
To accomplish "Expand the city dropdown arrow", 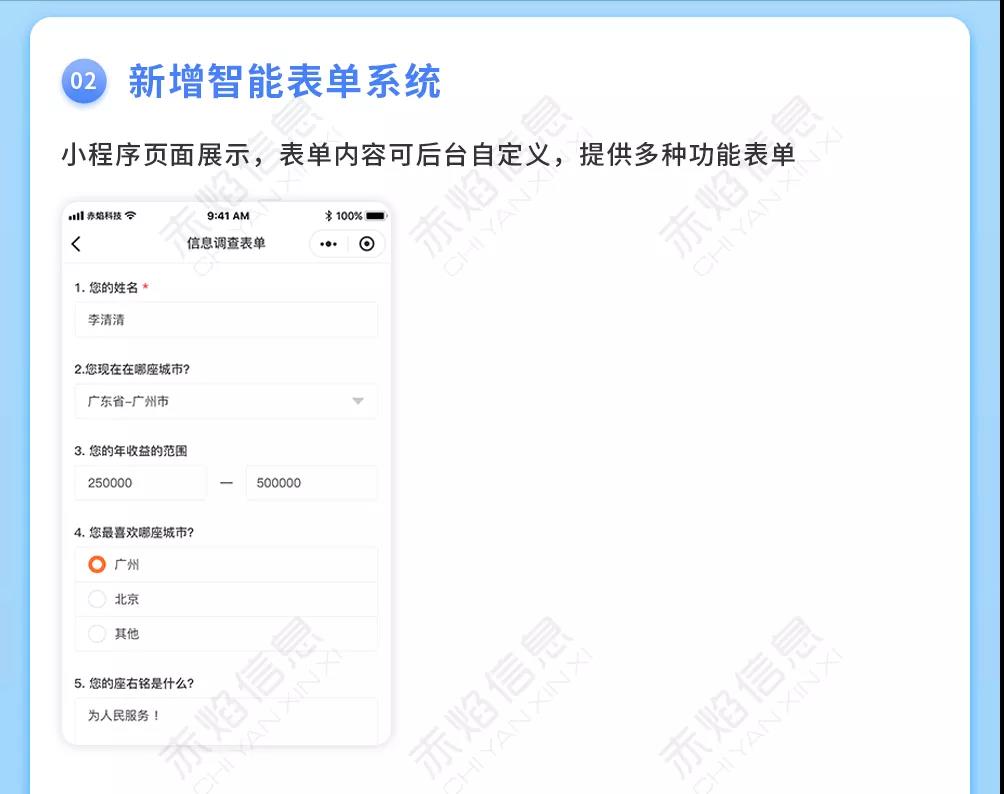I will tap(358, 402).
